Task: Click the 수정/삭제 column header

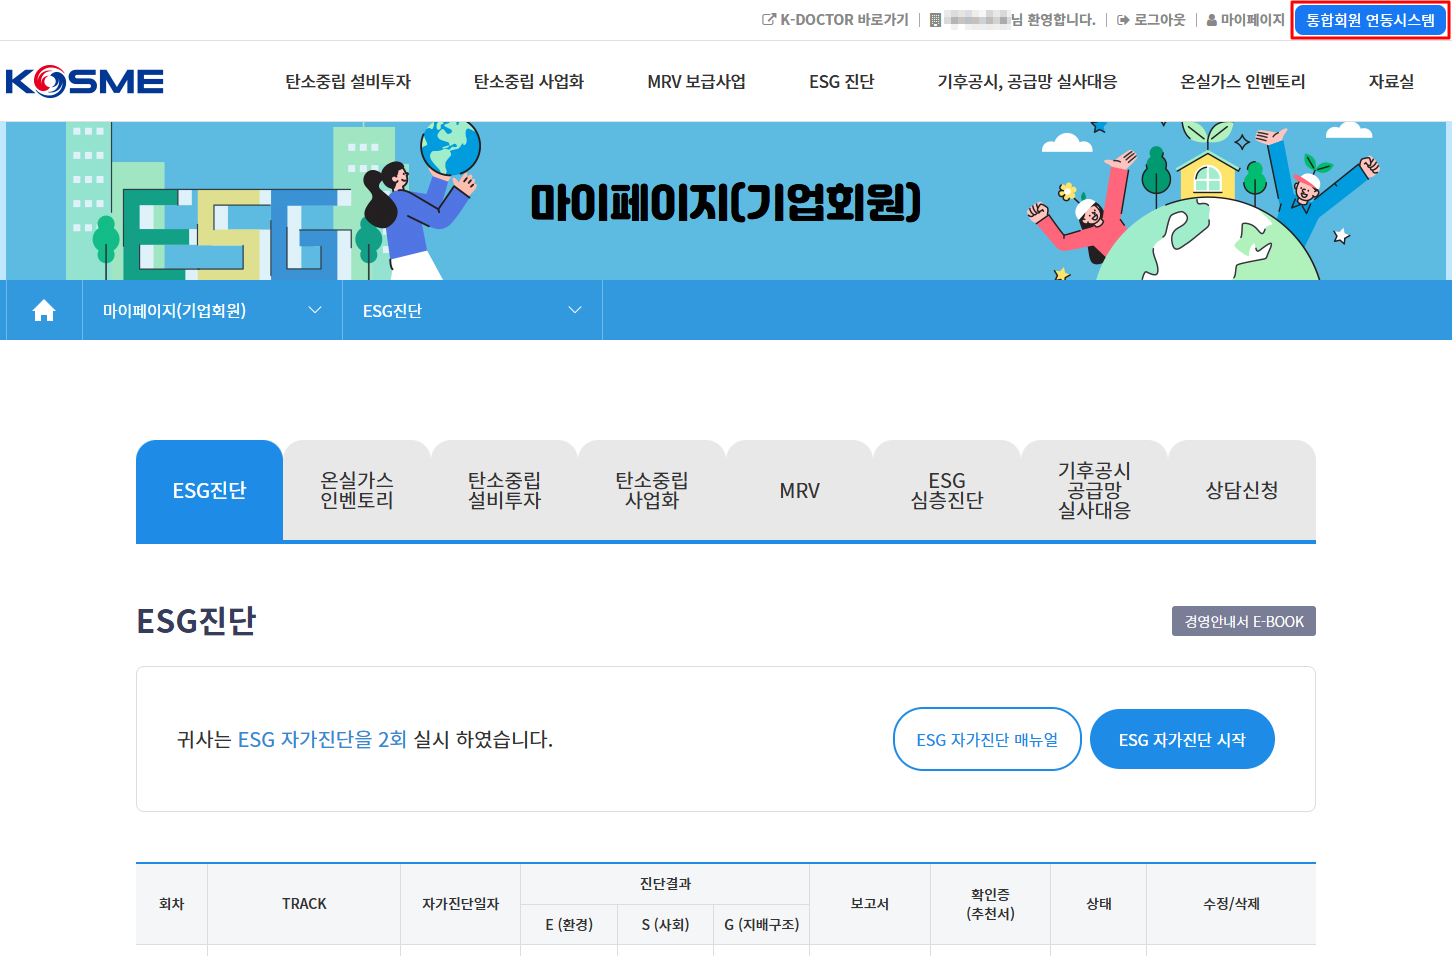Action: click(1231, 904)
